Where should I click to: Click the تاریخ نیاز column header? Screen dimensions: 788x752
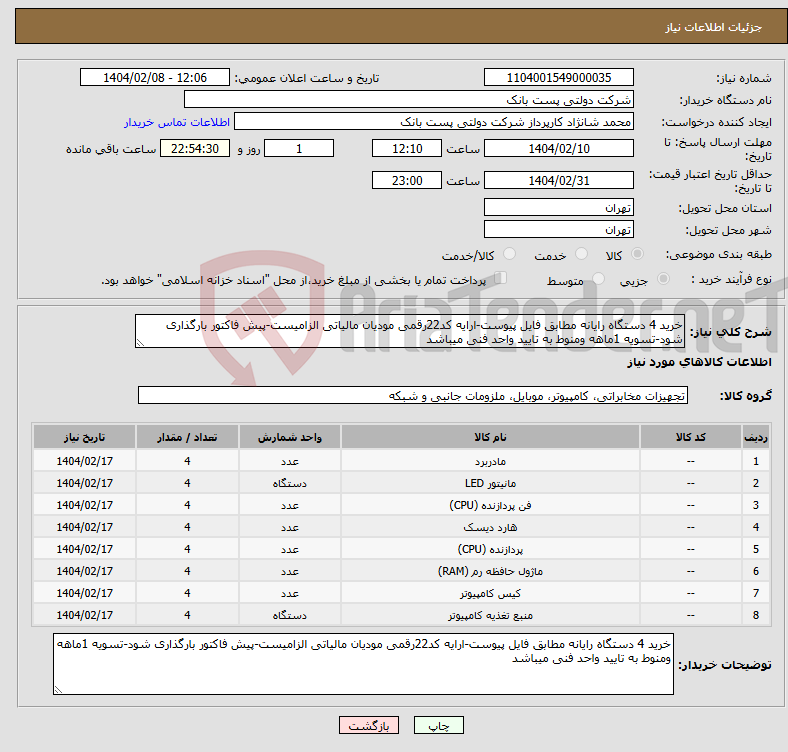[84, 437]
